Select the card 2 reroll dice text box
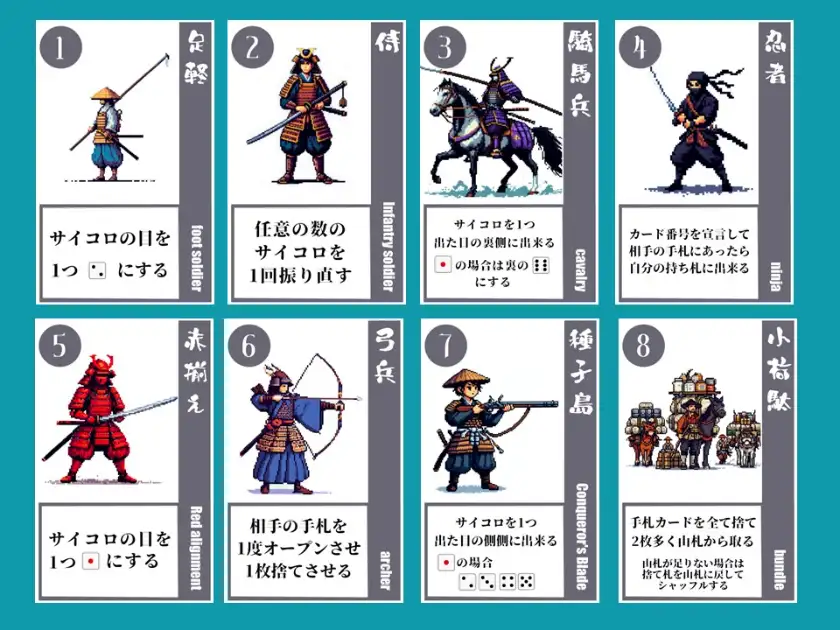Screen dimensions: 840x630 pos(300,253)
